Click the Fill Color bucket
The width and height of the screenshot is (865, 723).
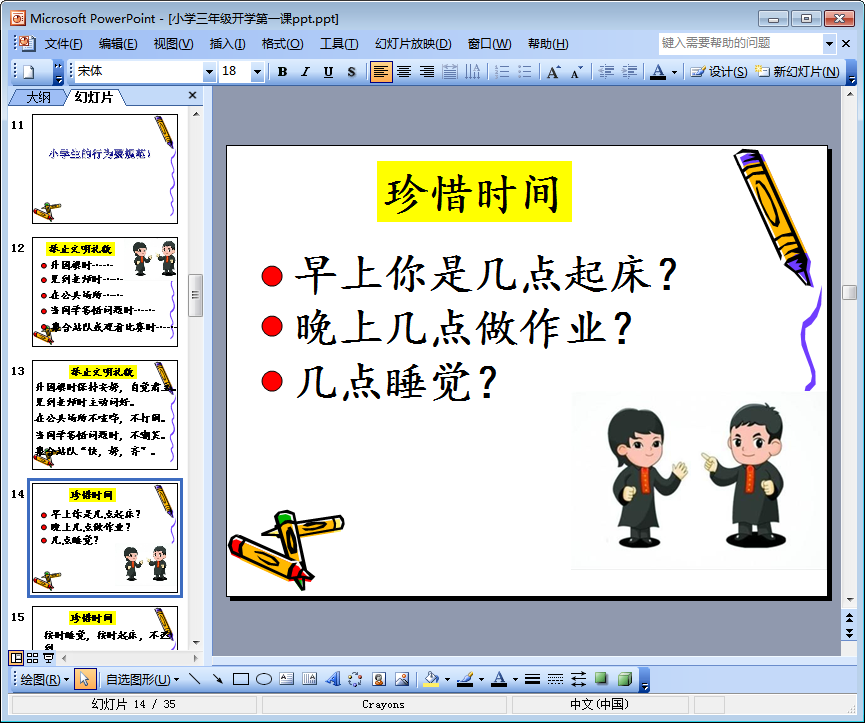[431, 679]
